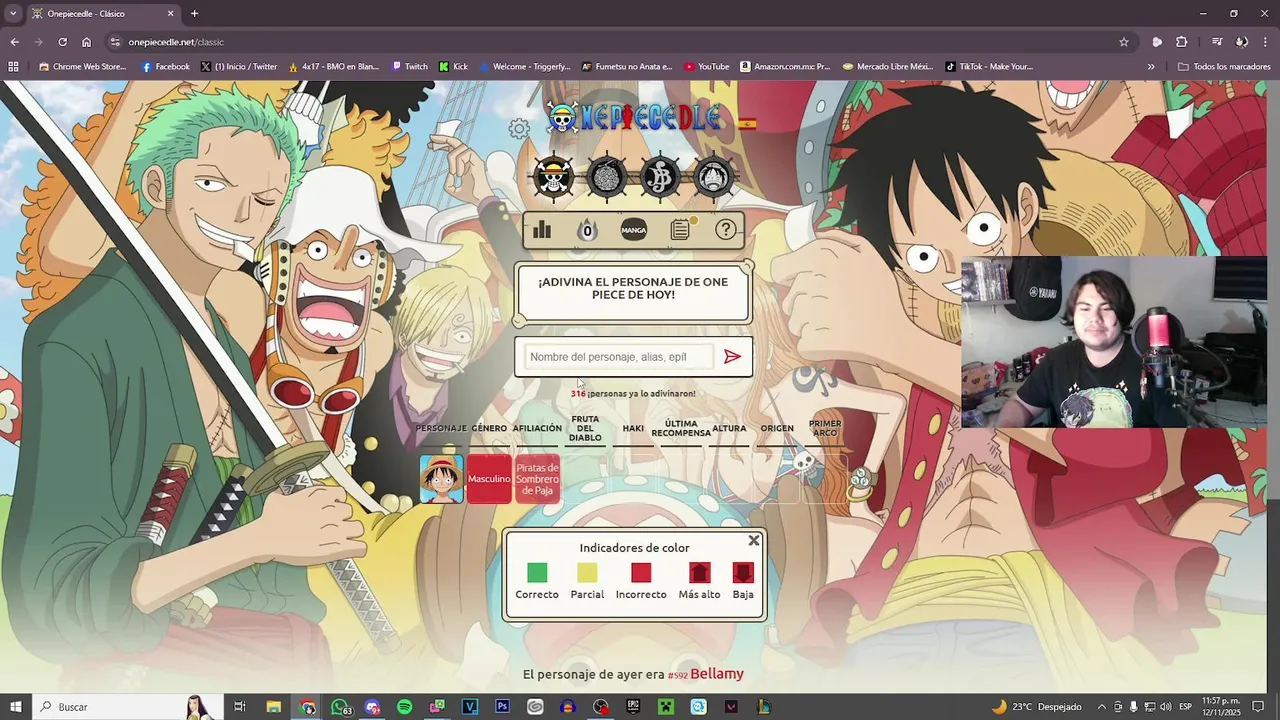Toggle the MANGA spoiler mode button

tap(634, 230)
